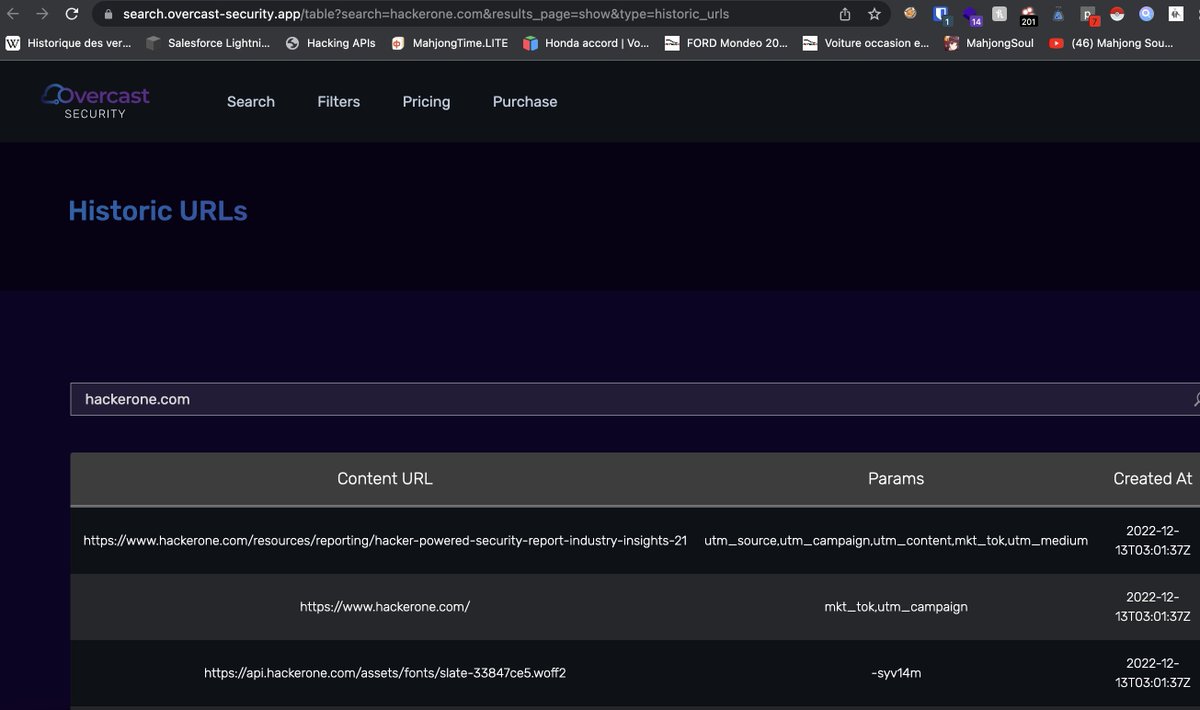The height and width of the screenshot is (710, 1200).
Task: Open the blue magnifier extension icon
Action: [x=1146, y=14]
